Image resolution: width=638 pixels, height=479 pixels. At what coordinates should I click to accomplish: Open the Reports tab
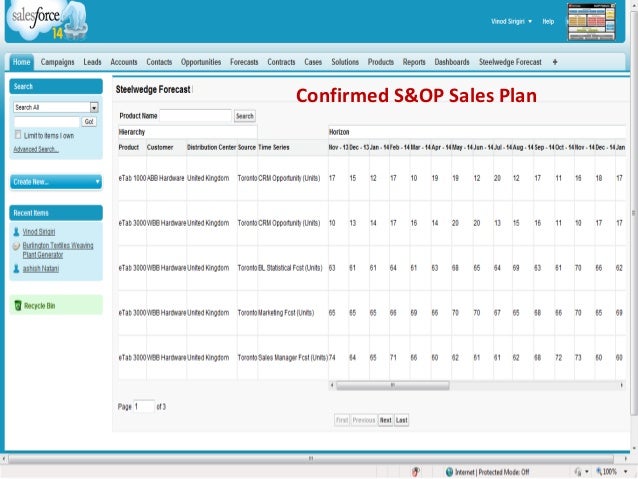click(414, 62)
